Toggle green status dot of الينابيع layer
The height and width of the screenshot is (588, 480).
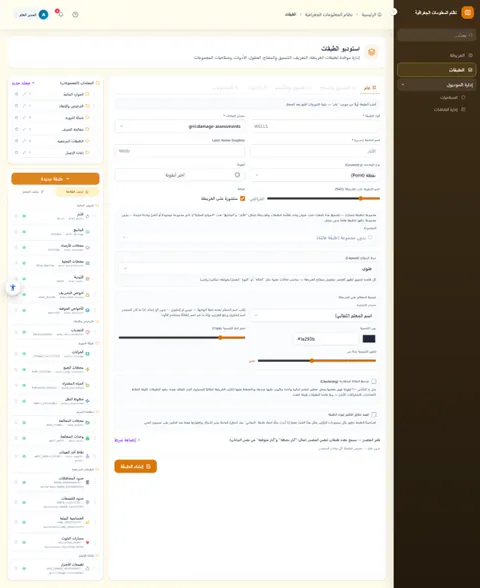24,232
